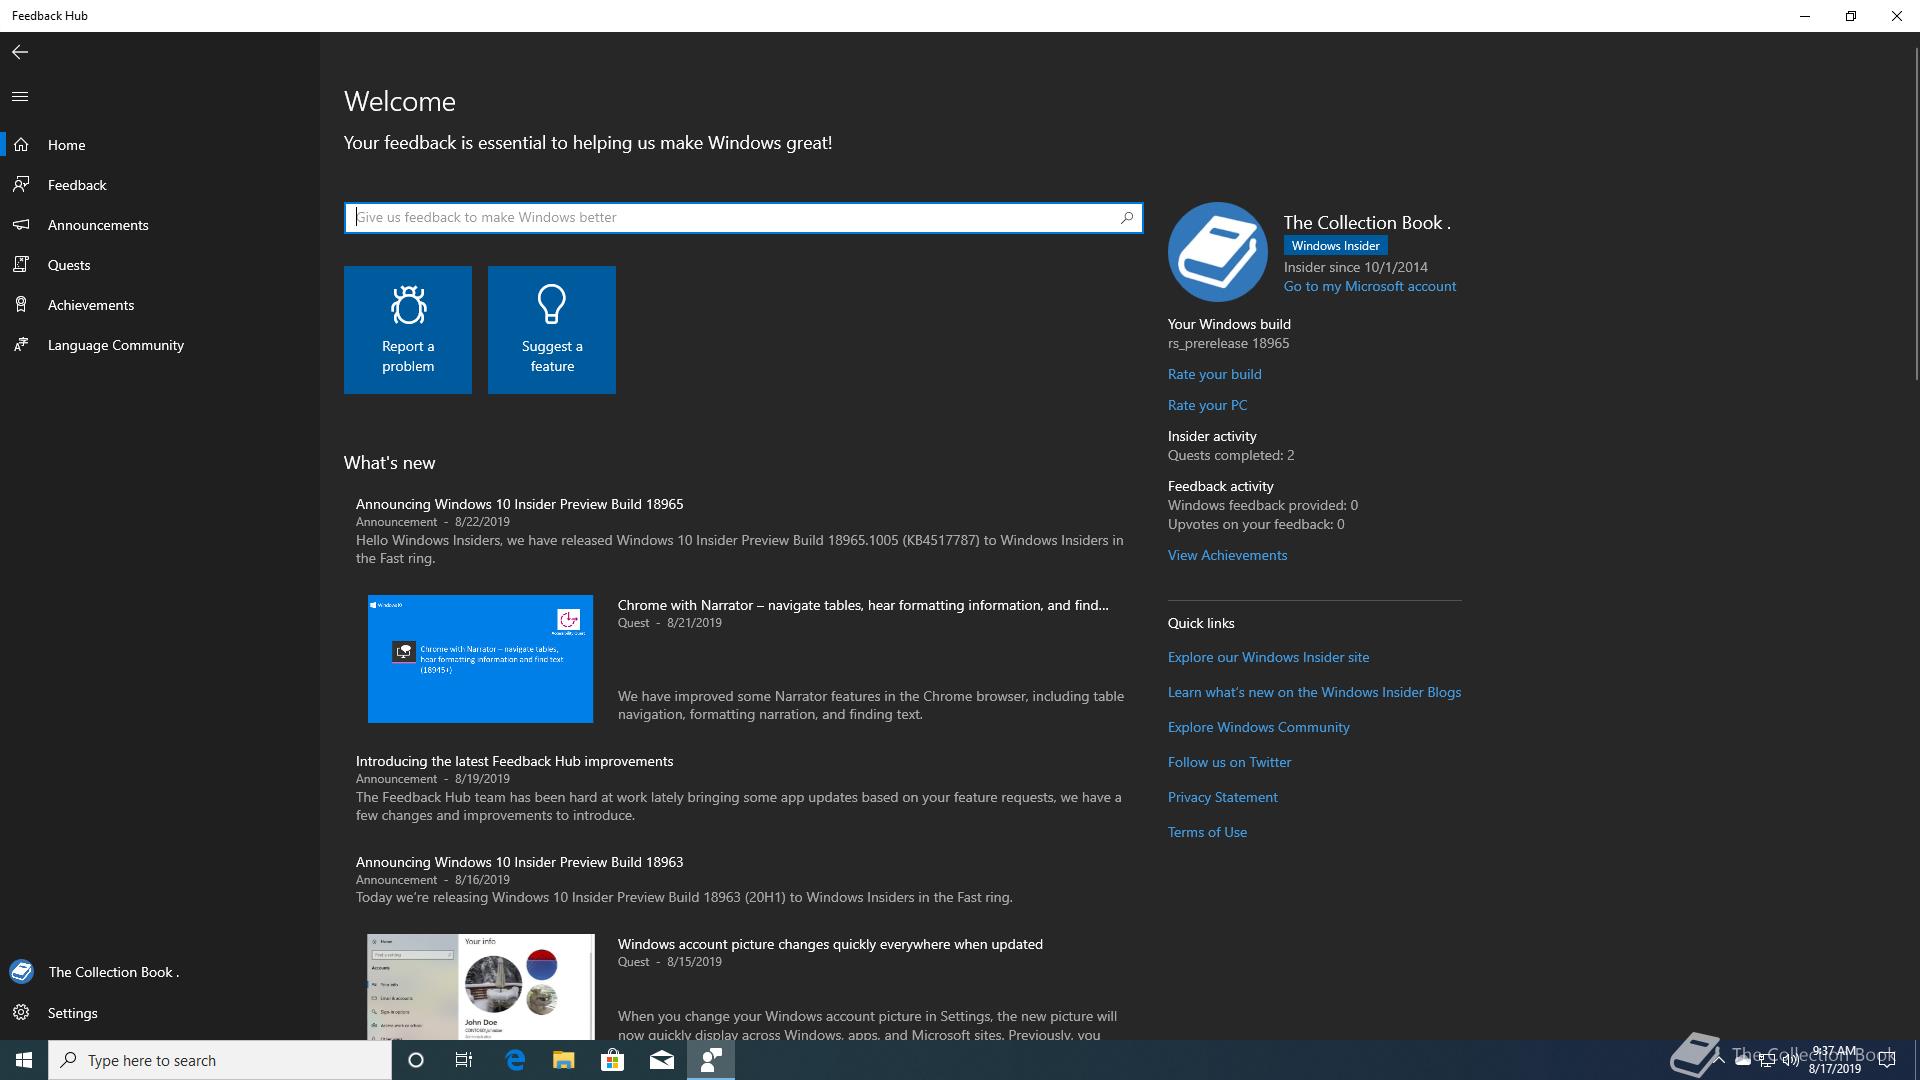Click Explore Windows Community link
This screenshot has height=1080, width=1920.
(x=1258, y=727)
